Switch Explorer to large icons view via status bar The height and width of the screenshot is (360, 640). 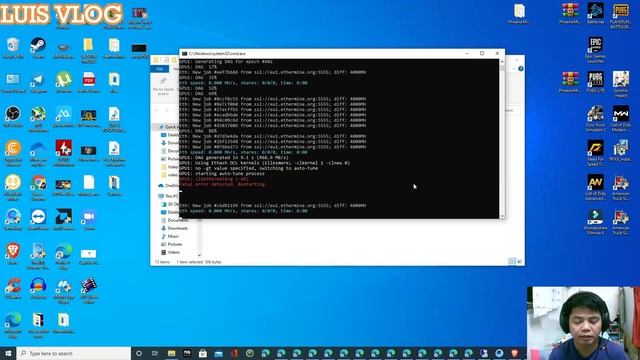click(519, 261)
